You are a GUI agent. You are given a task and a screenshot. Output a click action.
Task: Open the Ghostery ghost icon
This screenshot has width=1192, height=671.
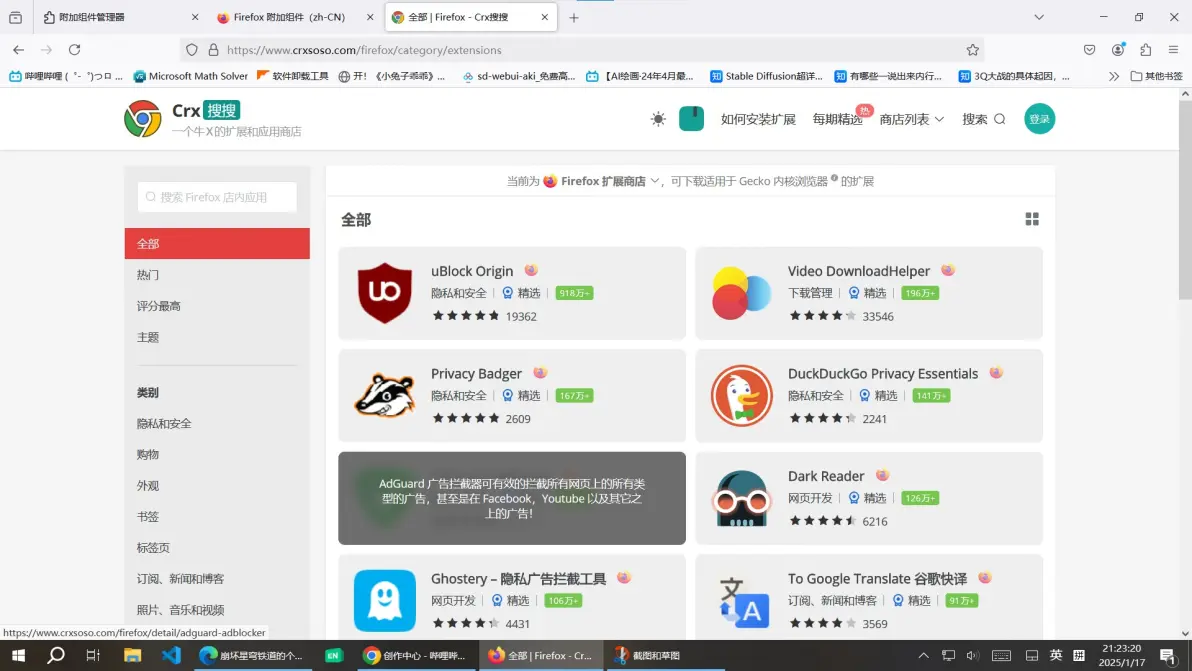tap(385, 600)
